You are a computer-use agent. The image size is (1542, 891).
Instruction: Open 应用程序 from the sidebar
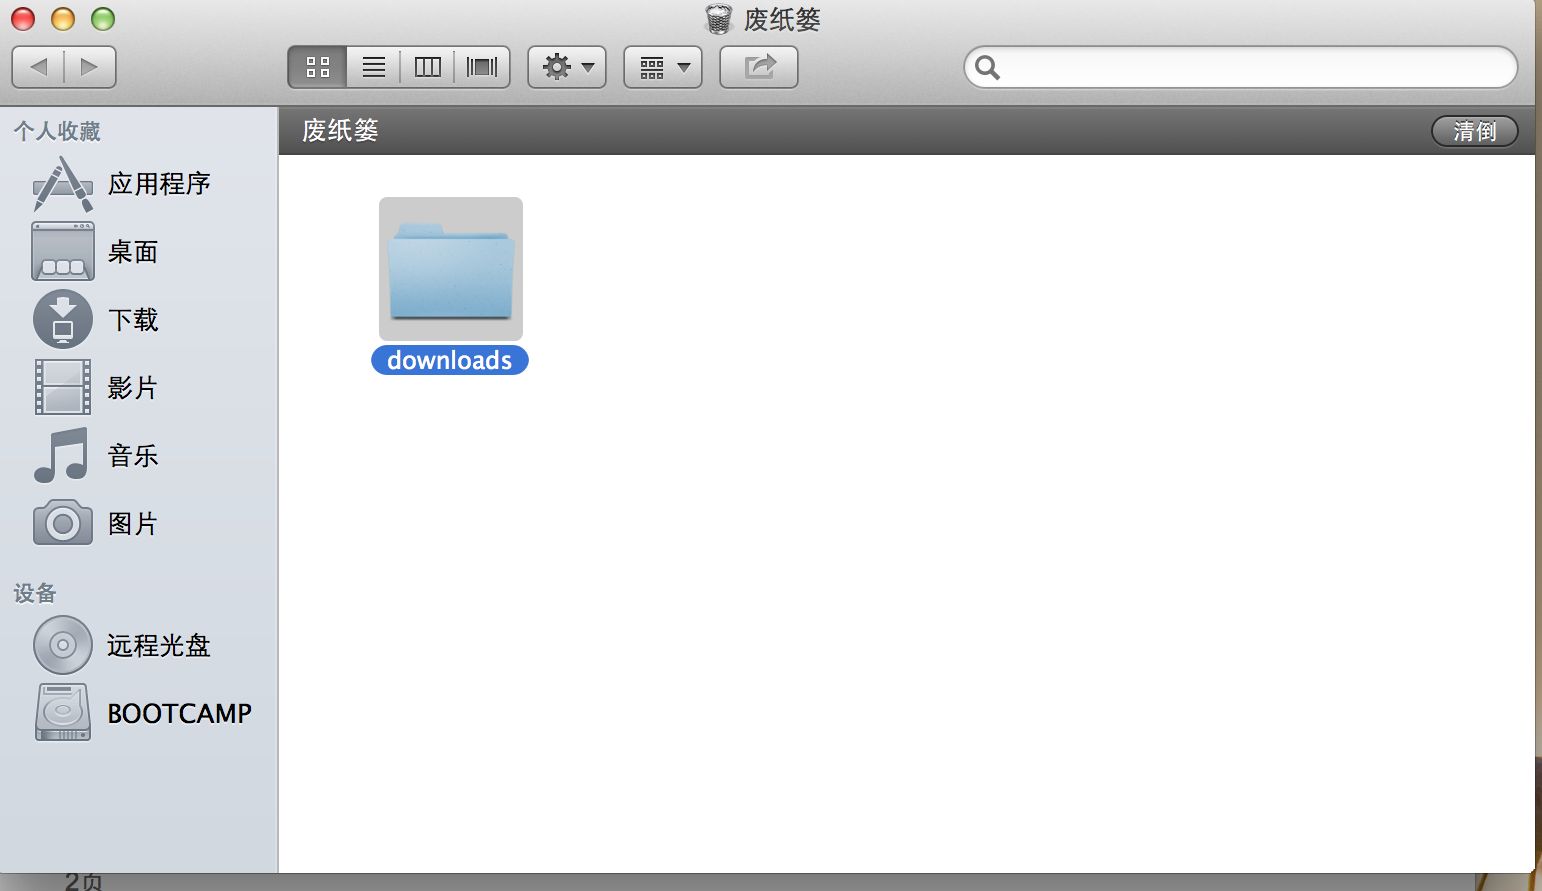point(160,184)
